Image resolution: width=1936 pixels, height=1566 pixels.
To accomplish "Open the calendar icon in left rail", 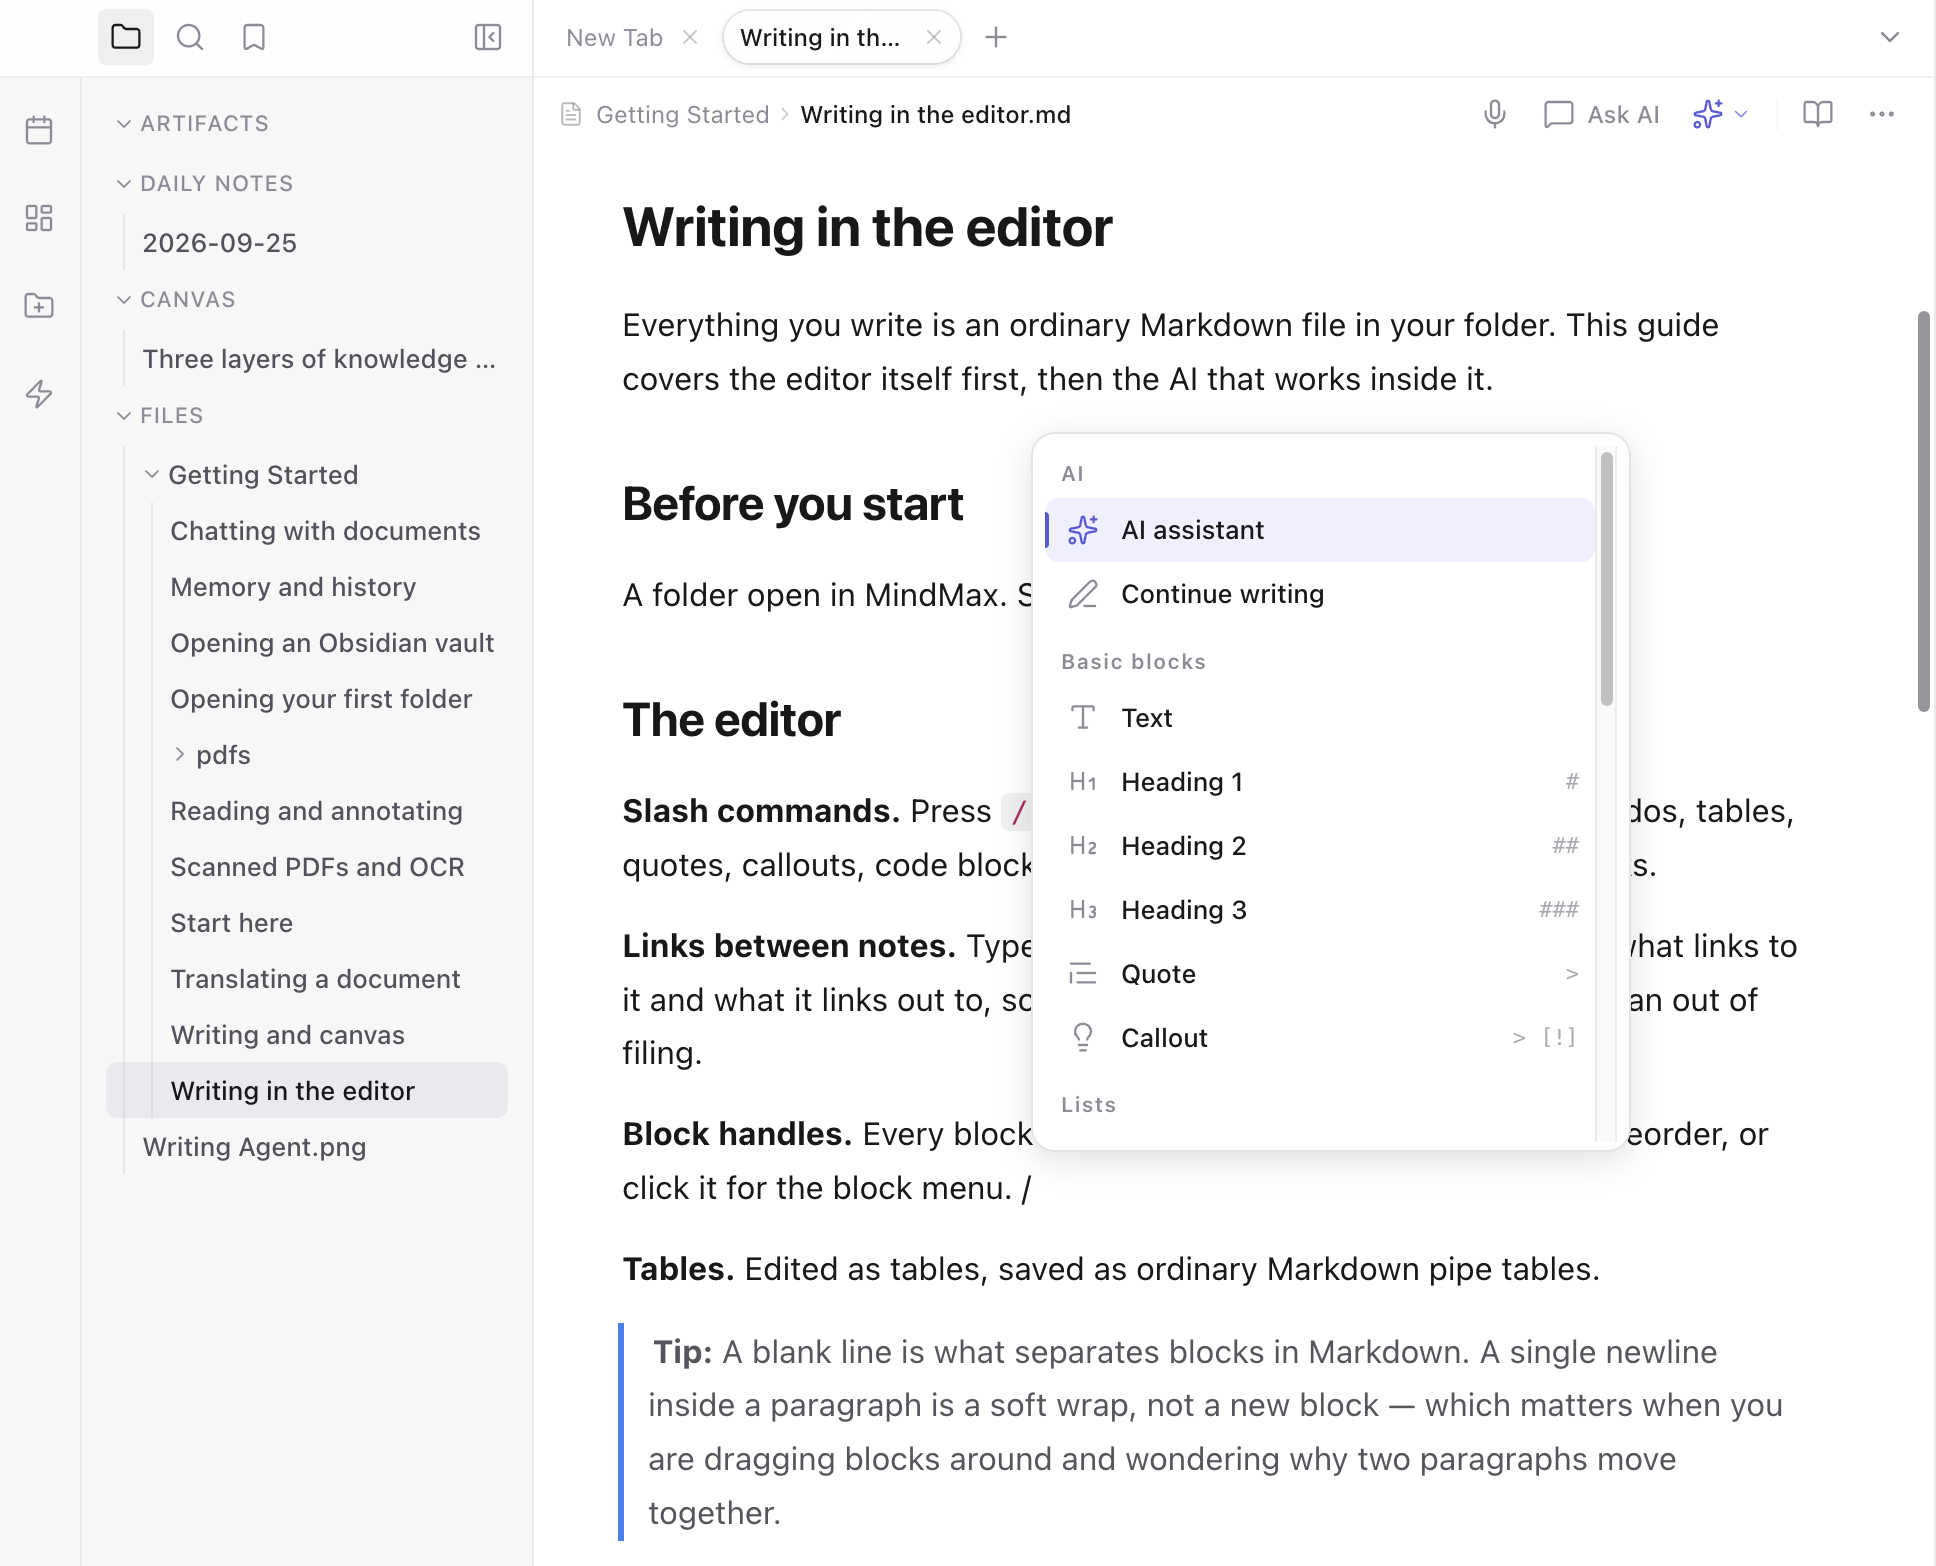I will (x=39, y=130).
